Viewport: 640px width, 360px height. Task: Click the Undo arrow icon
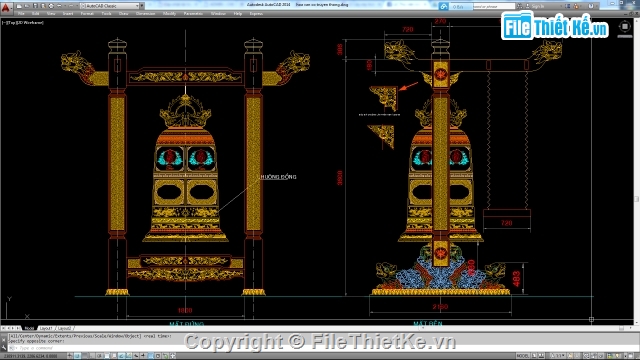[60, 6]
